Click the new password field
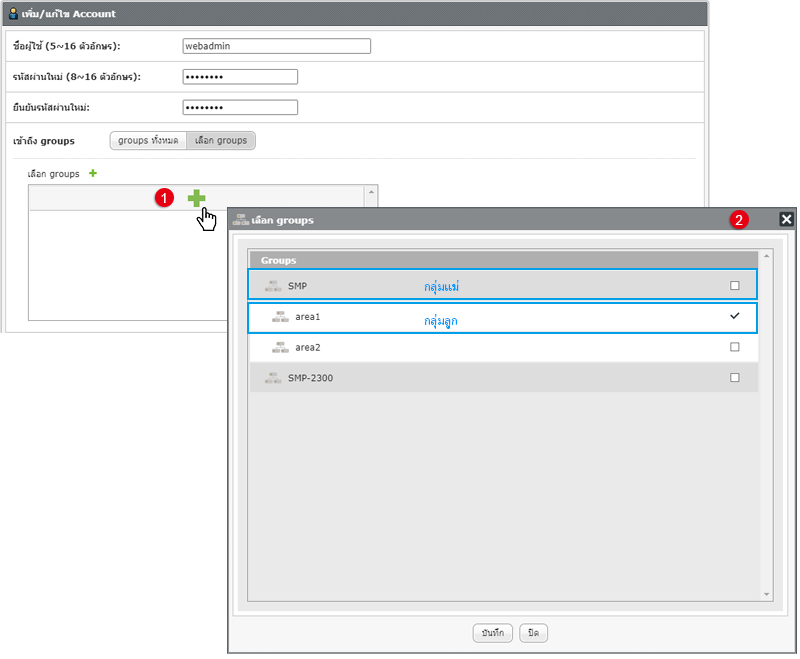Image resolution: width=800 pixels, height=659 pixels. coord(240,77)
